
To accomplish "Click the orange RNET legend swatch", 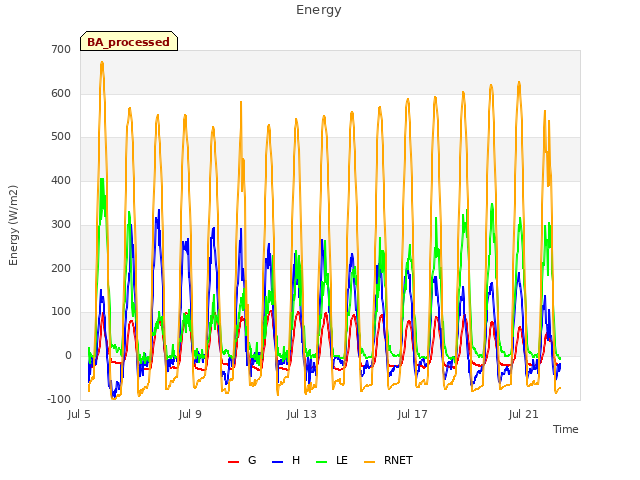I will click(369, 462).
